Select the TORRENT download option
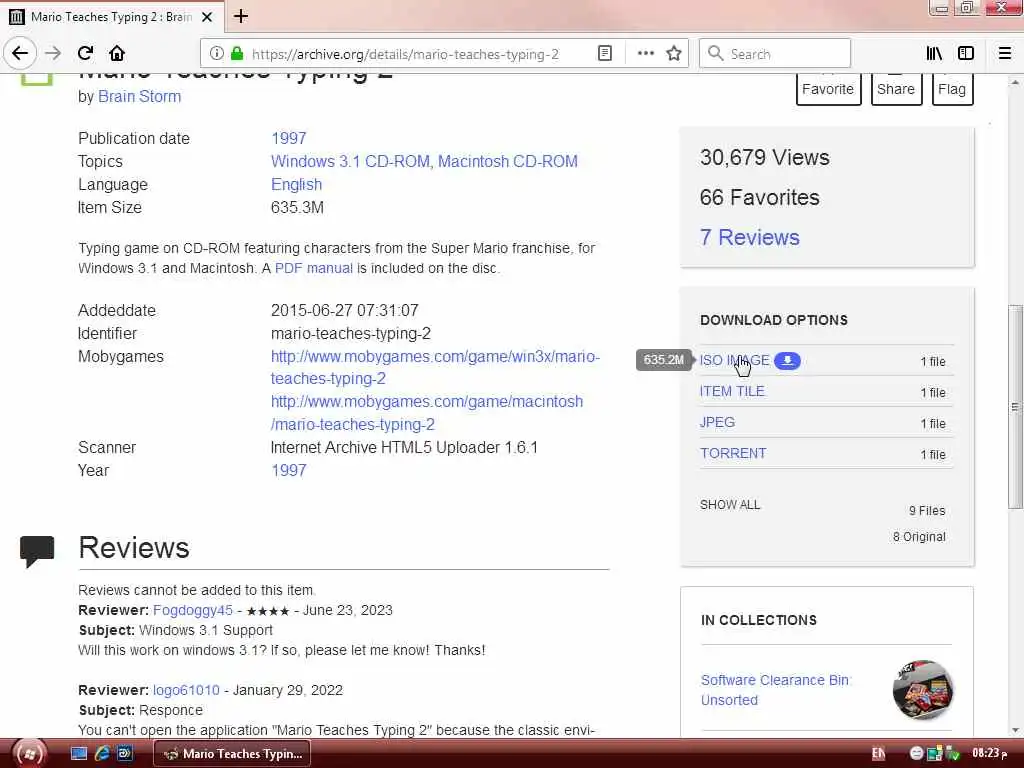Image resolution: width=1024 pixels, height=768 pixels. 733,453
